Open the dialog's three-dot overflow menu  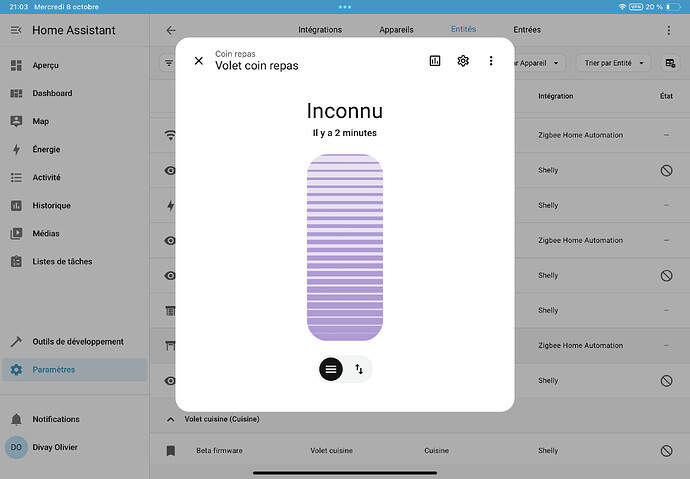[491, 61]
